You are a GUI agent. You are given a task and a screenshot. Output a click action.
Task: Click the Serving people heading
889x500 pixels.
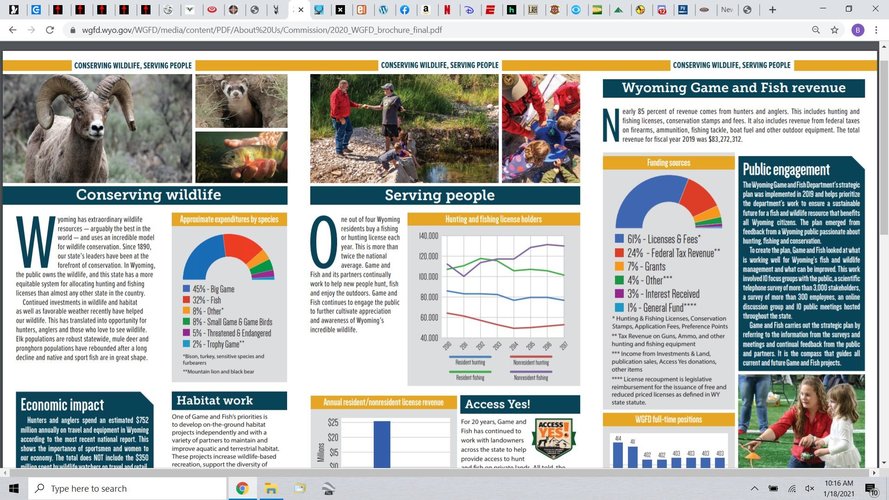click(439, 196)
